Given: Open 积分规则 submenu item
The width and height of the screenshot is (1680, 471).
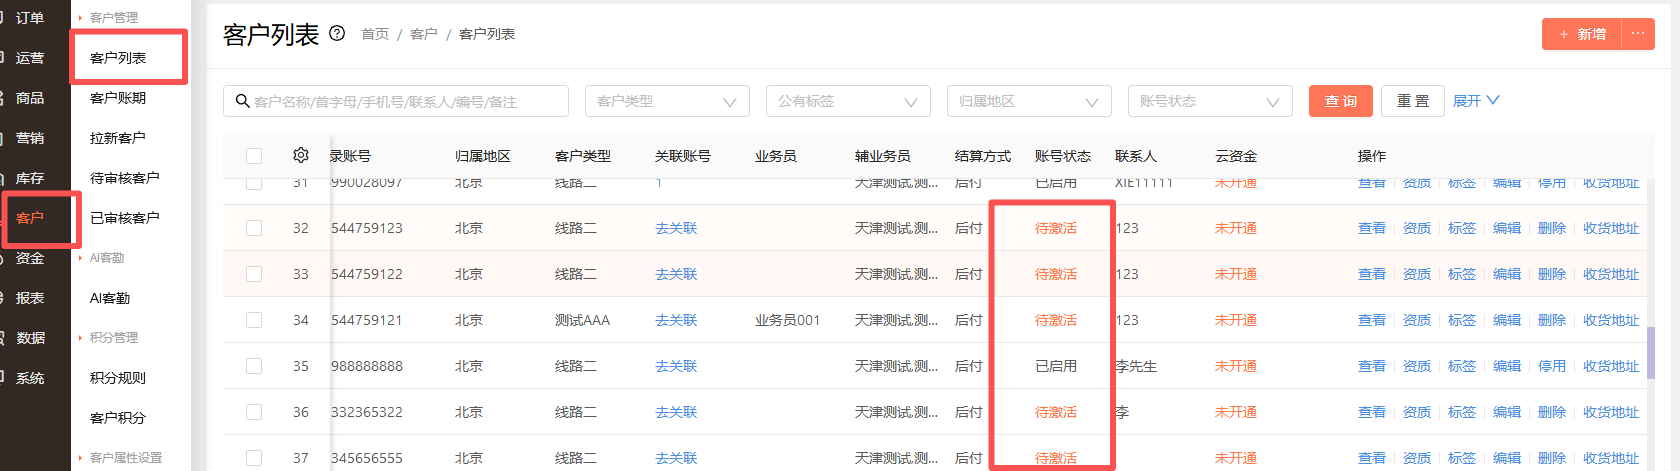Looking at the screenshot, I should coord(118,378).
